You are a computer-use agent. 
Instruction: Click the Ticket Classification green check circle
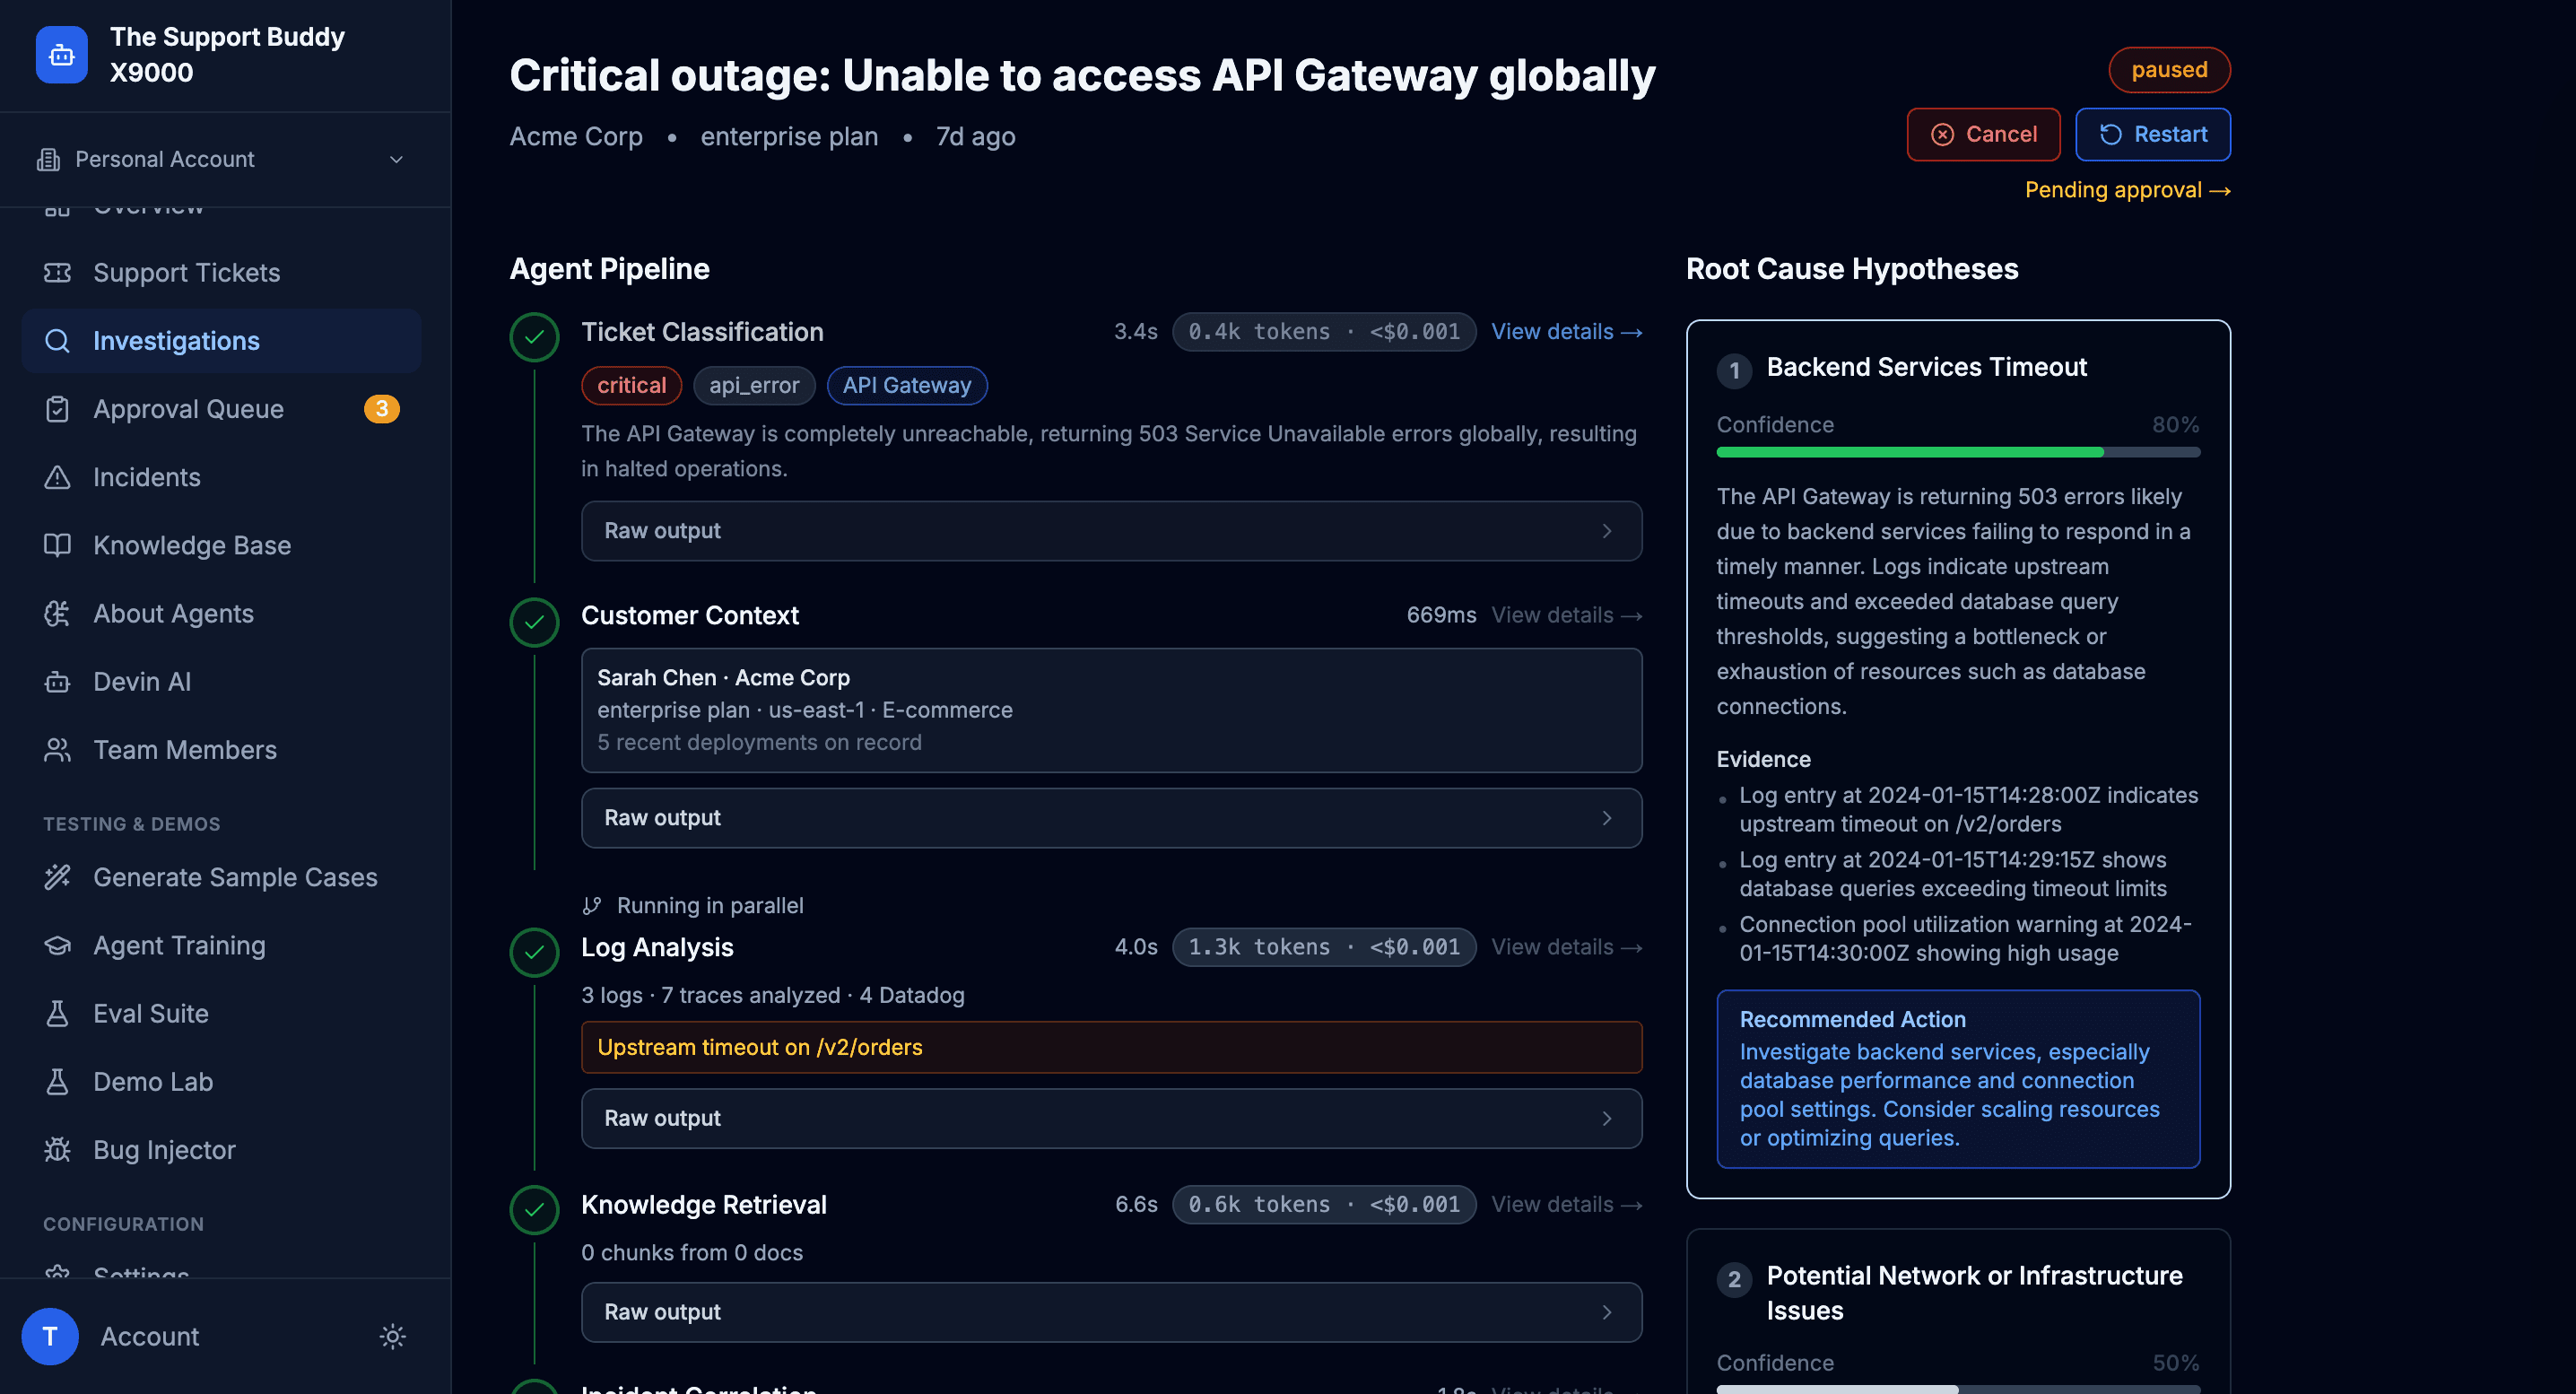[534, 337]
